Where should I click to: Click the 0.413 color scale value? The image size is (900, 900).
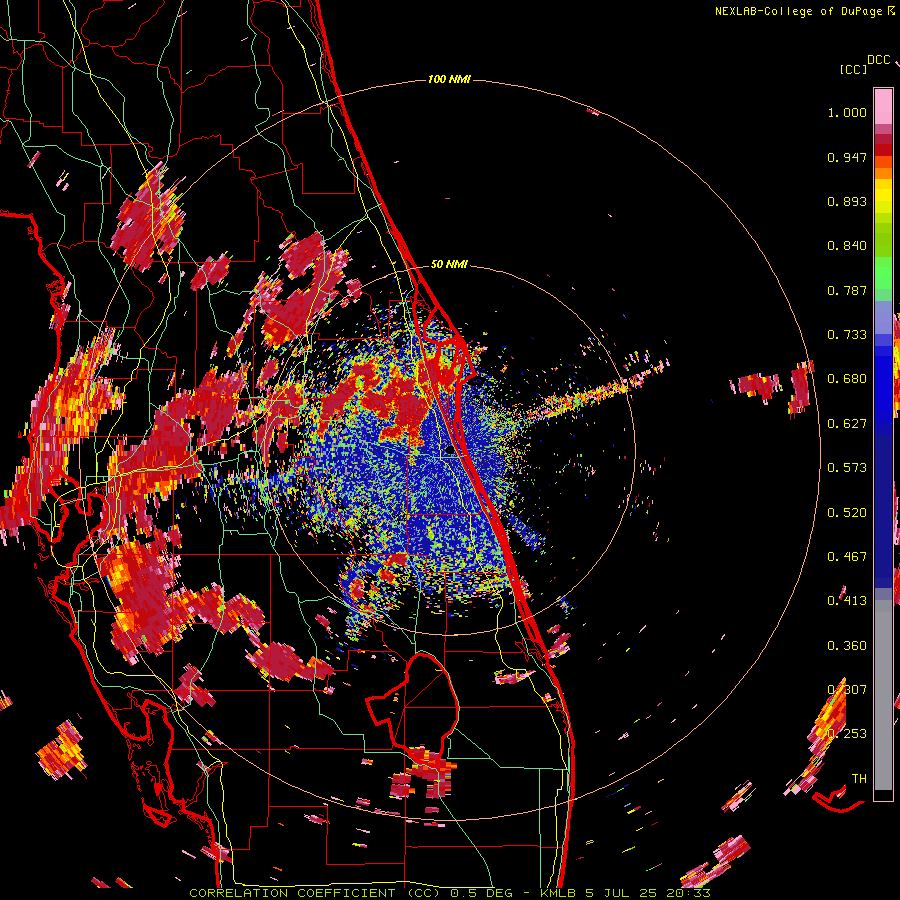click(x=847, y=601)
